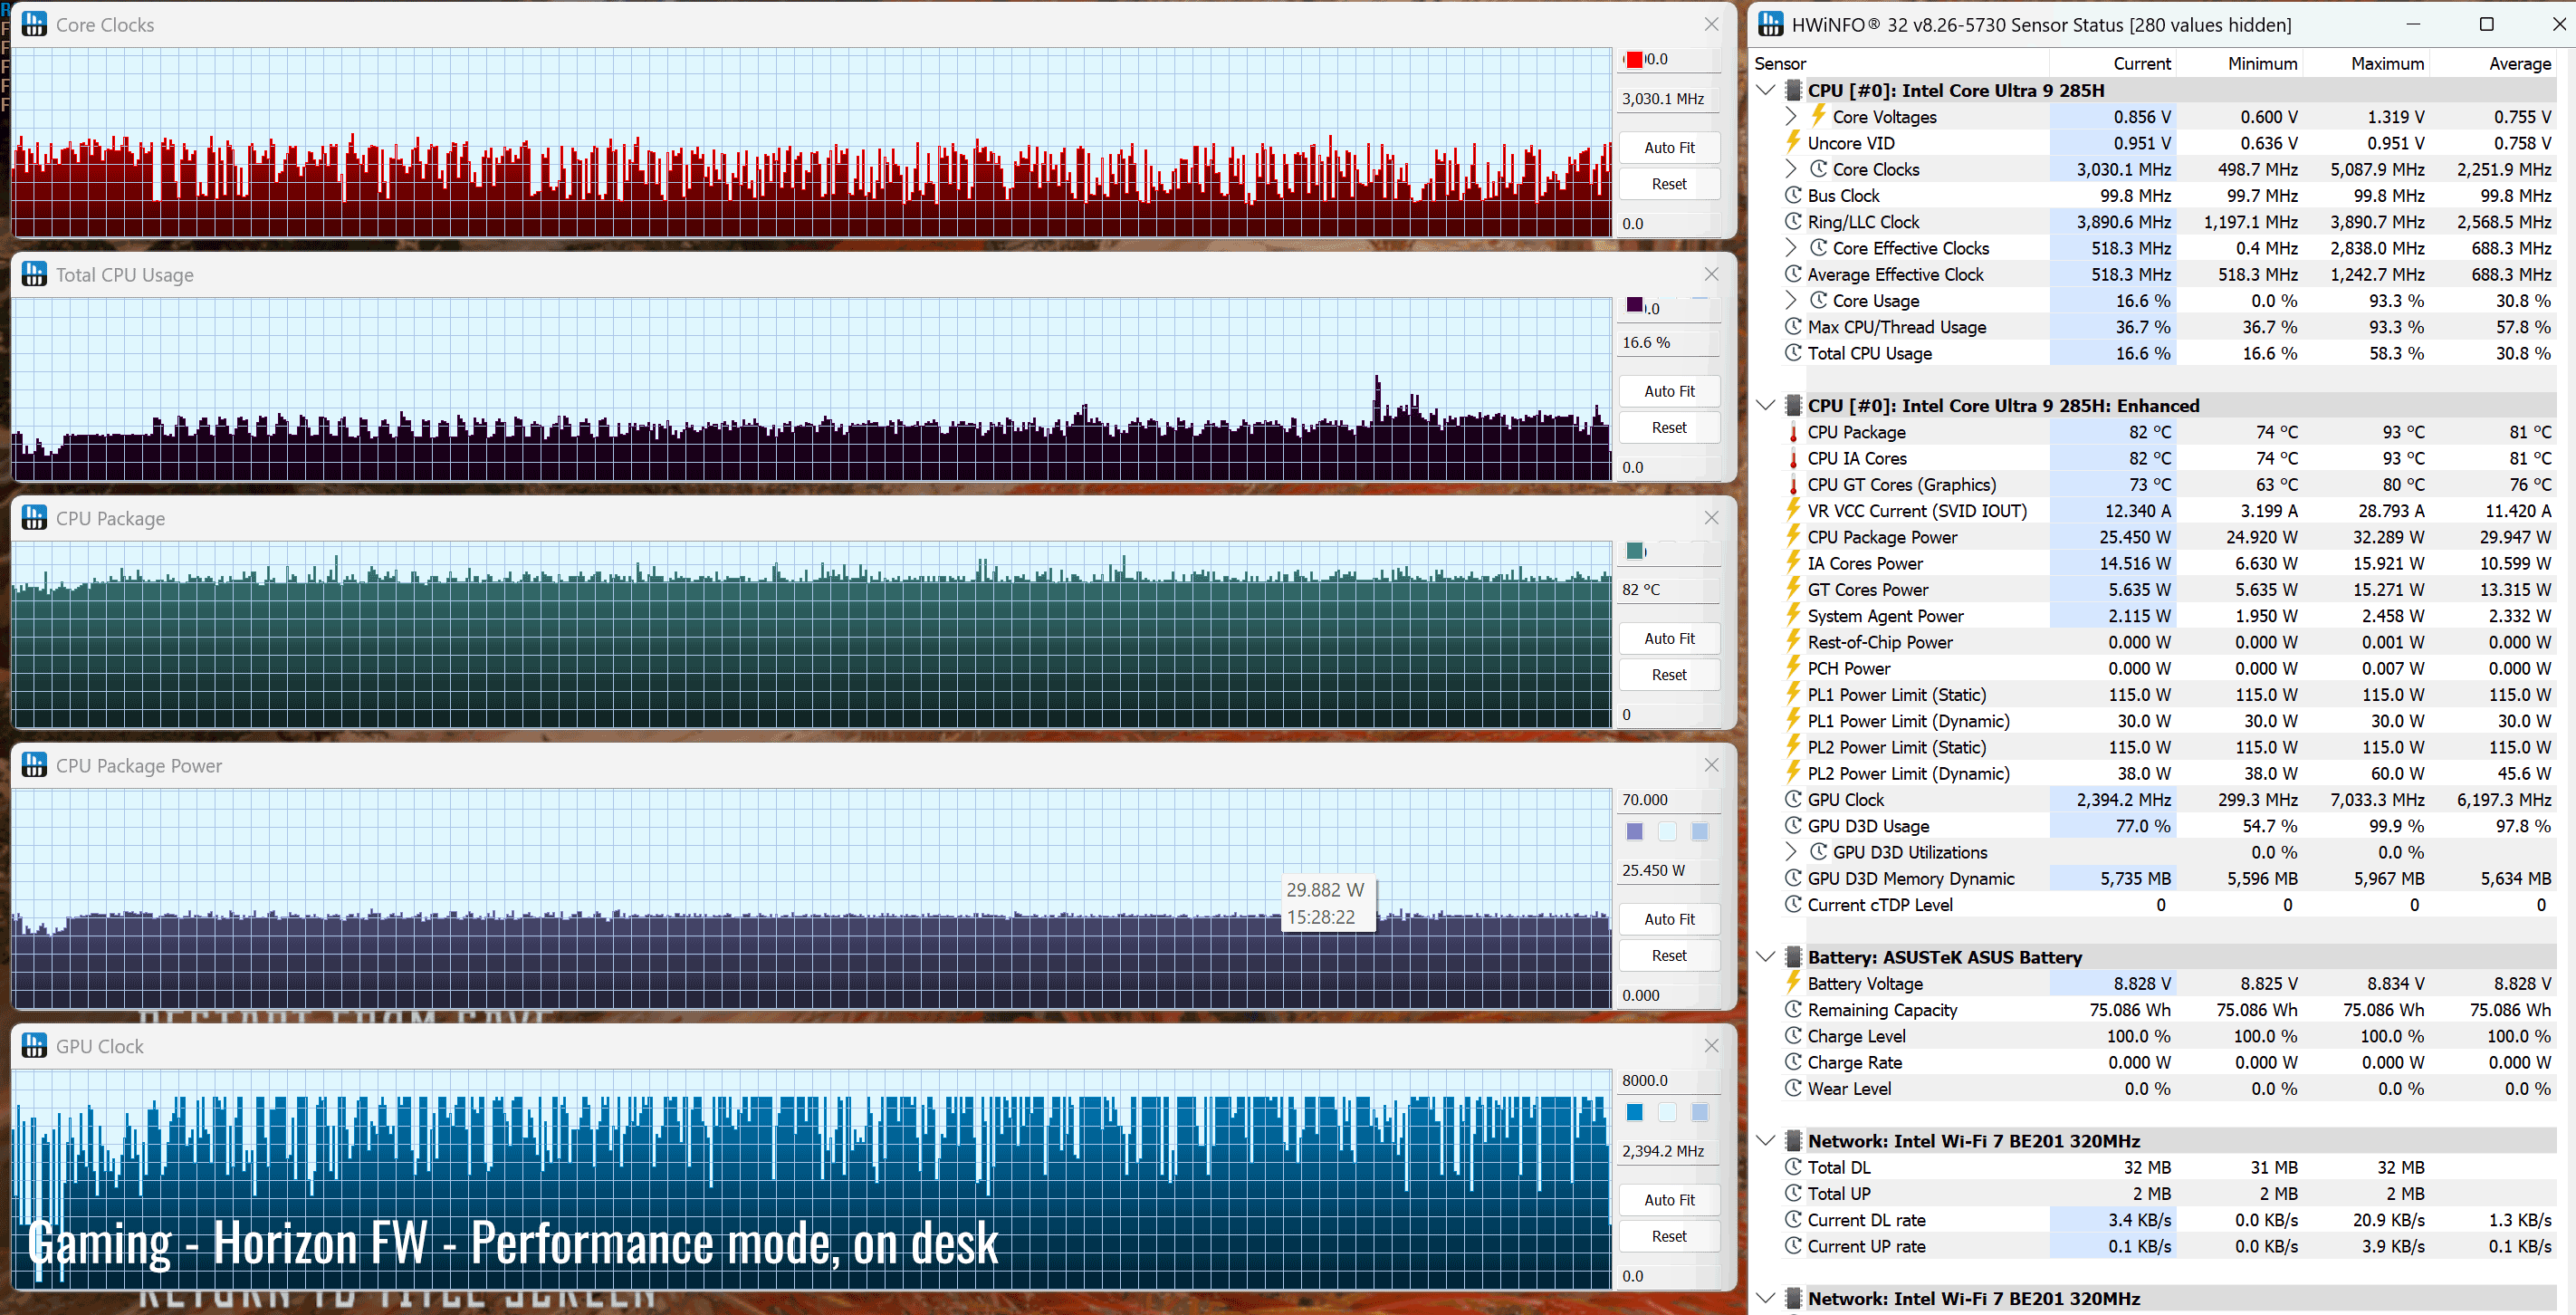
Task: Click the lightning icon beside Uncore VID
Action: point(1793,142)
